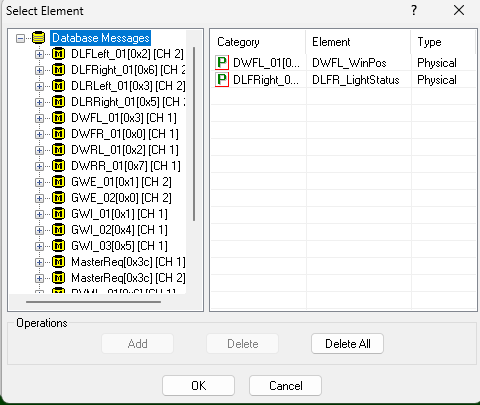Click the Delete All button
The image size is (480, 405).
[x=347, y=344]
